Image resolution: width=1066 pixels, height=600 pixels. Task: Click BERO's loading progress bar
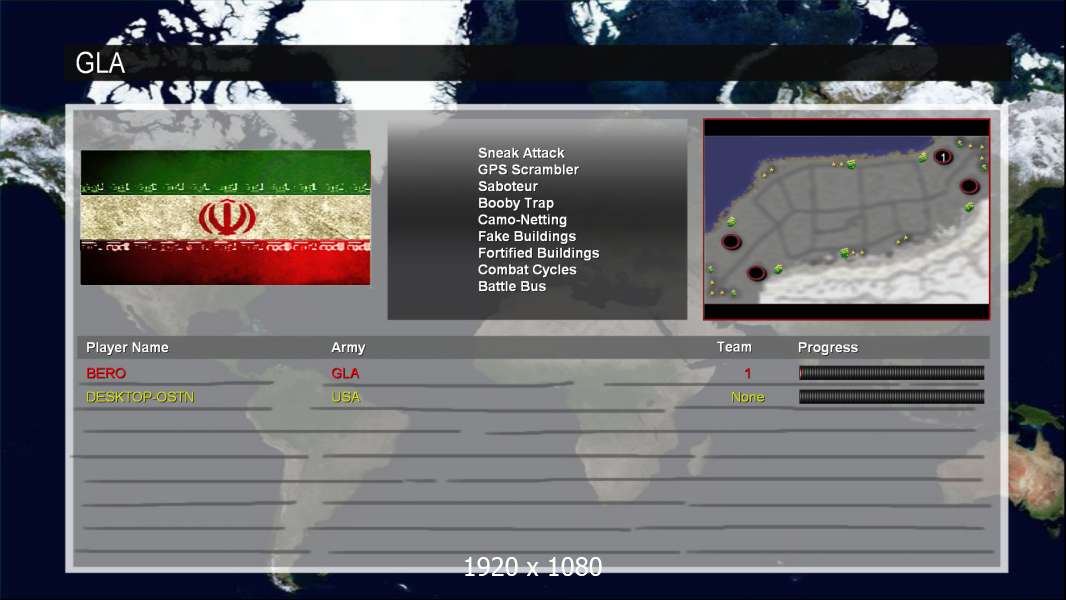[x=891, y=372]
